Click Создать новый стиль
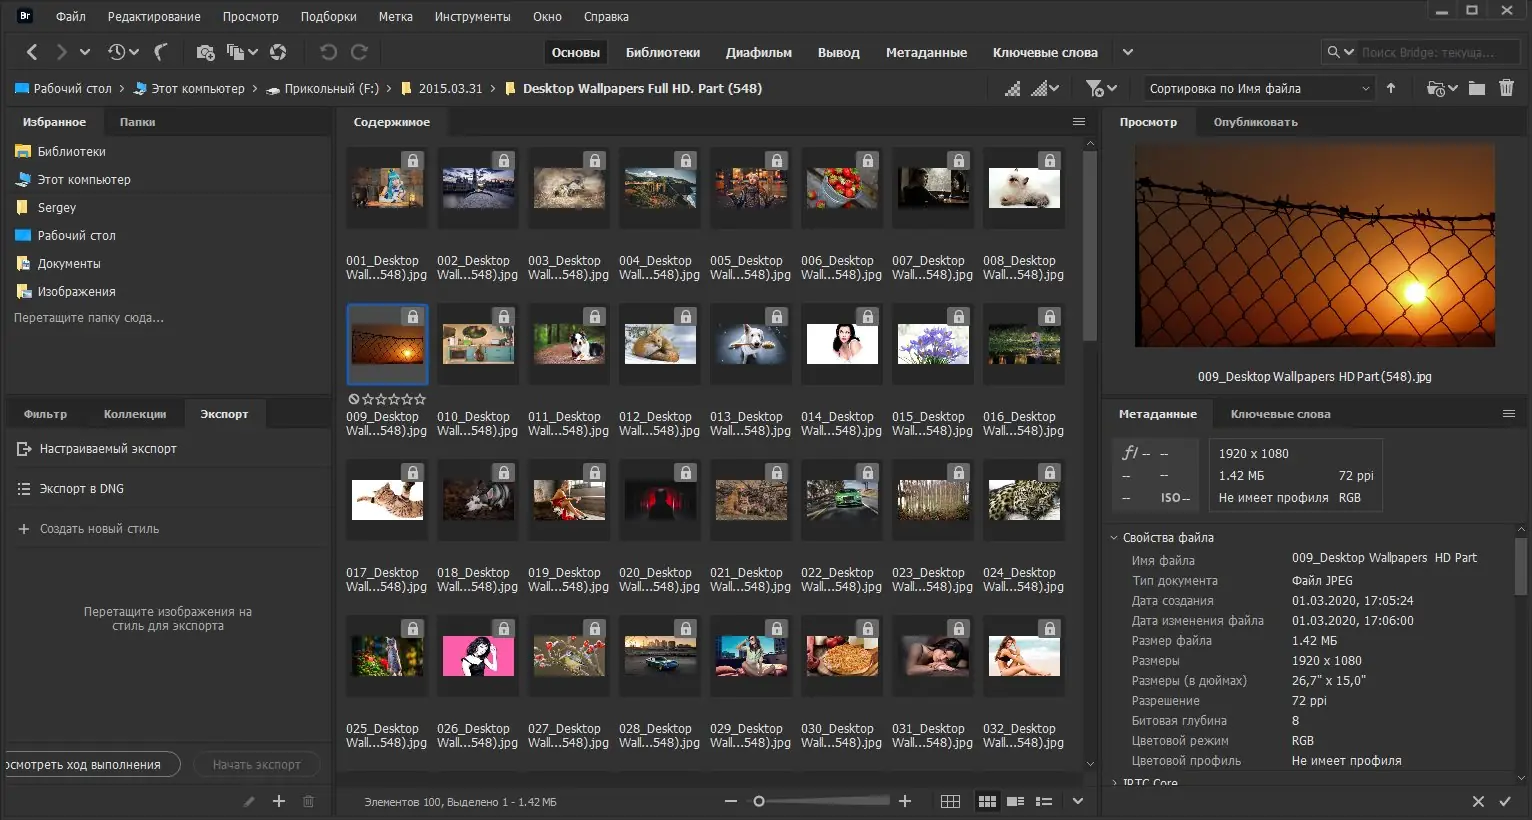 [x=99, y=529]
